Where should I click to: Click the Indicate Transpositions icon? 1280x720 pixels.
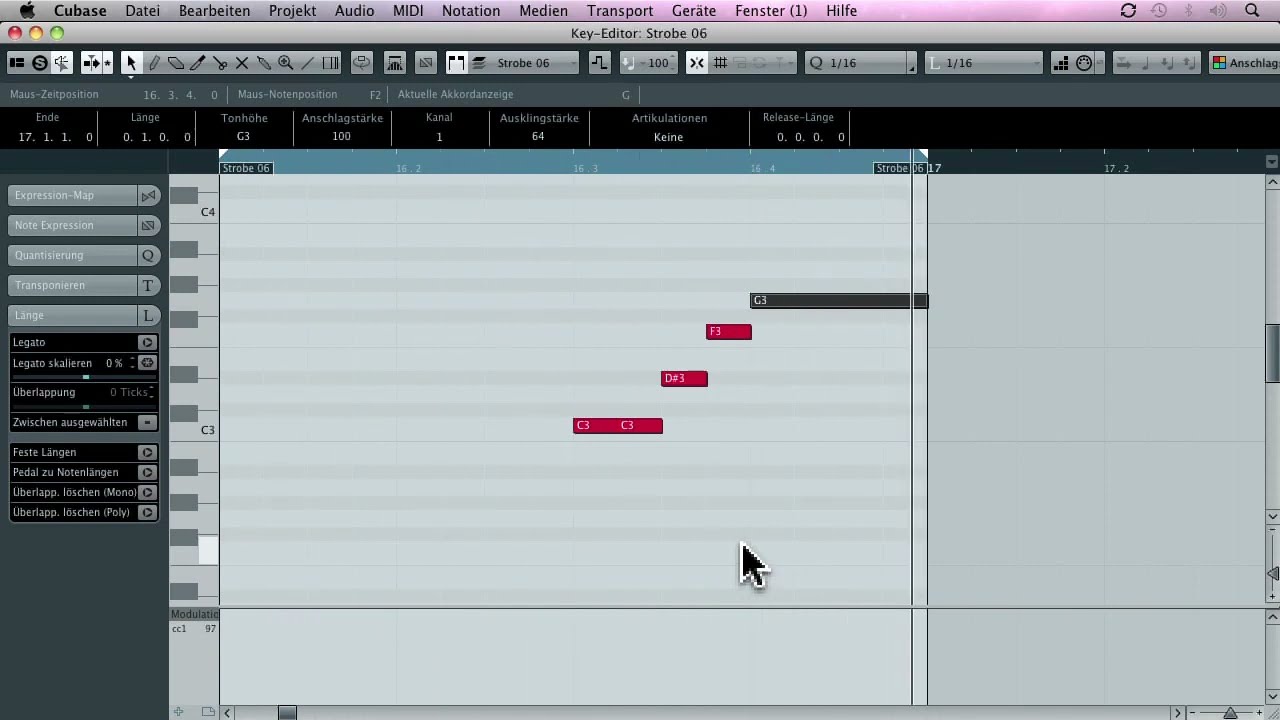[599, 63]
